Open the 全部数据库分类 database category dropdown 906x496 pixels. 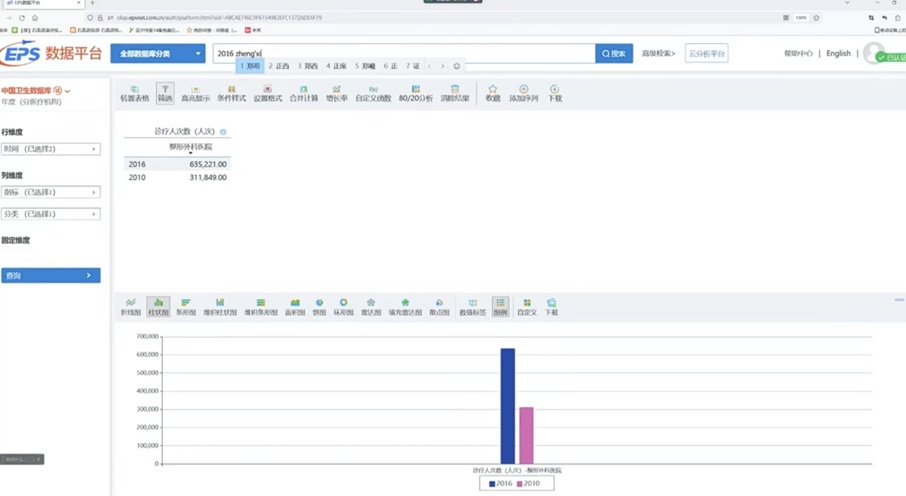coord(157,53)
